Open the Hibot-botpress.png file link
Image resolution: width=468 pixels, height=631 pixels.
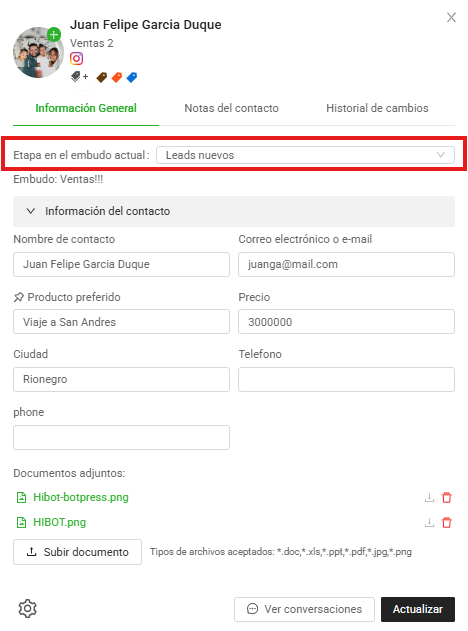[81, 497]
